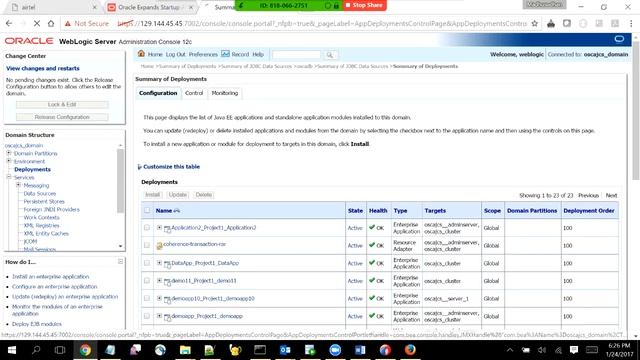Collapse the How do I panel
640x360 pixels.
120,261
